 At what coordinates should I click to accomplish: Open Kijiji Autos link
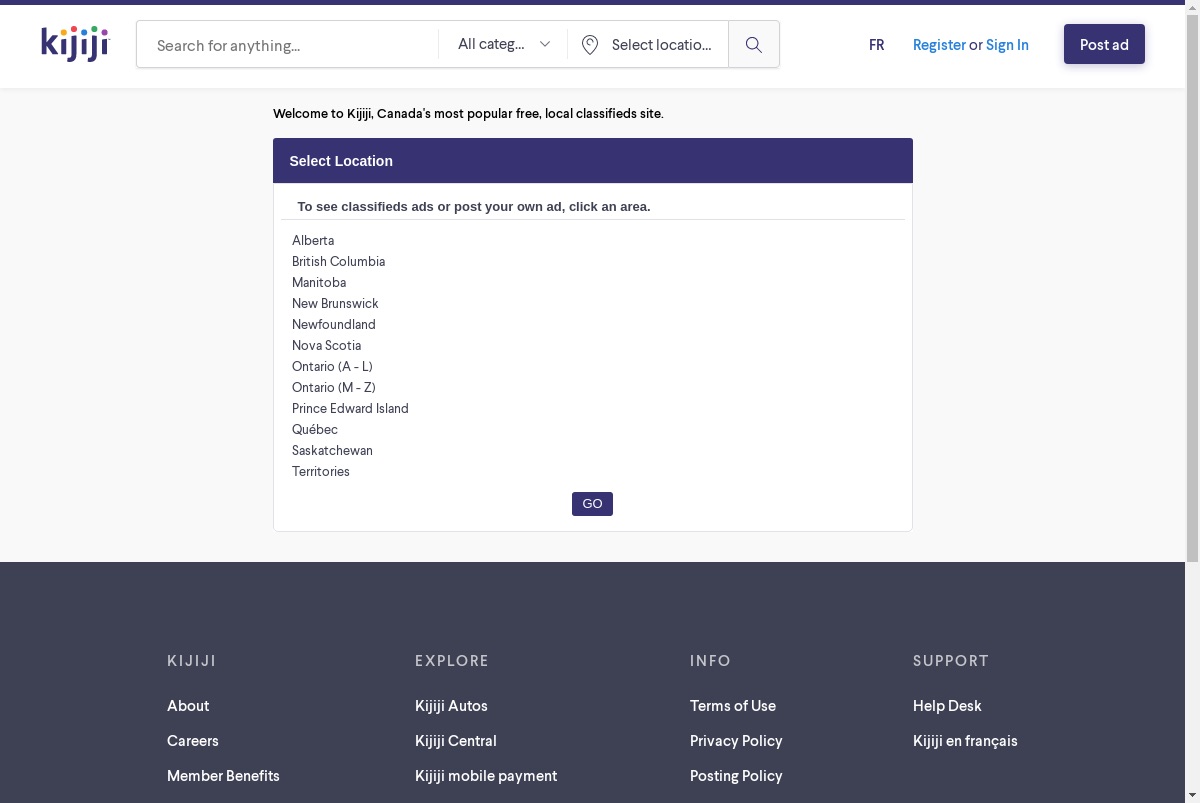click(x=451, y=706)
